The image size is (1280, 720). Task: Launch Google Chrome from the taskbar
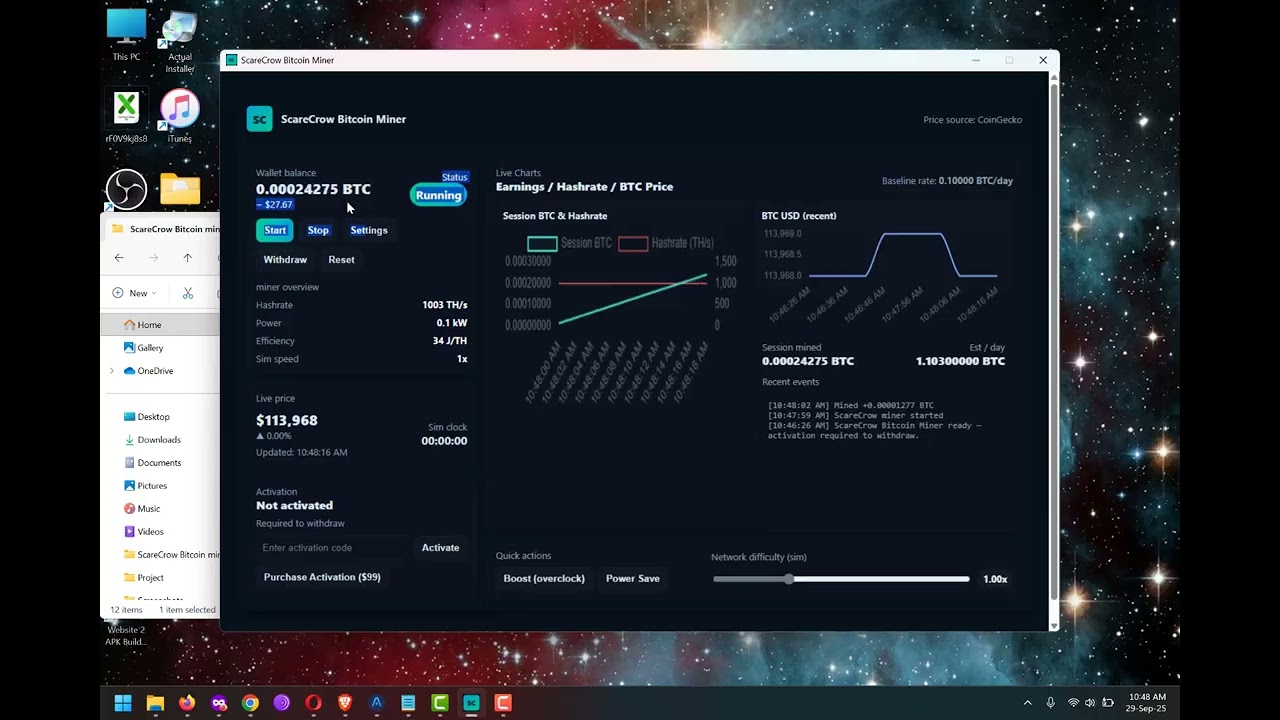point(250,703)
